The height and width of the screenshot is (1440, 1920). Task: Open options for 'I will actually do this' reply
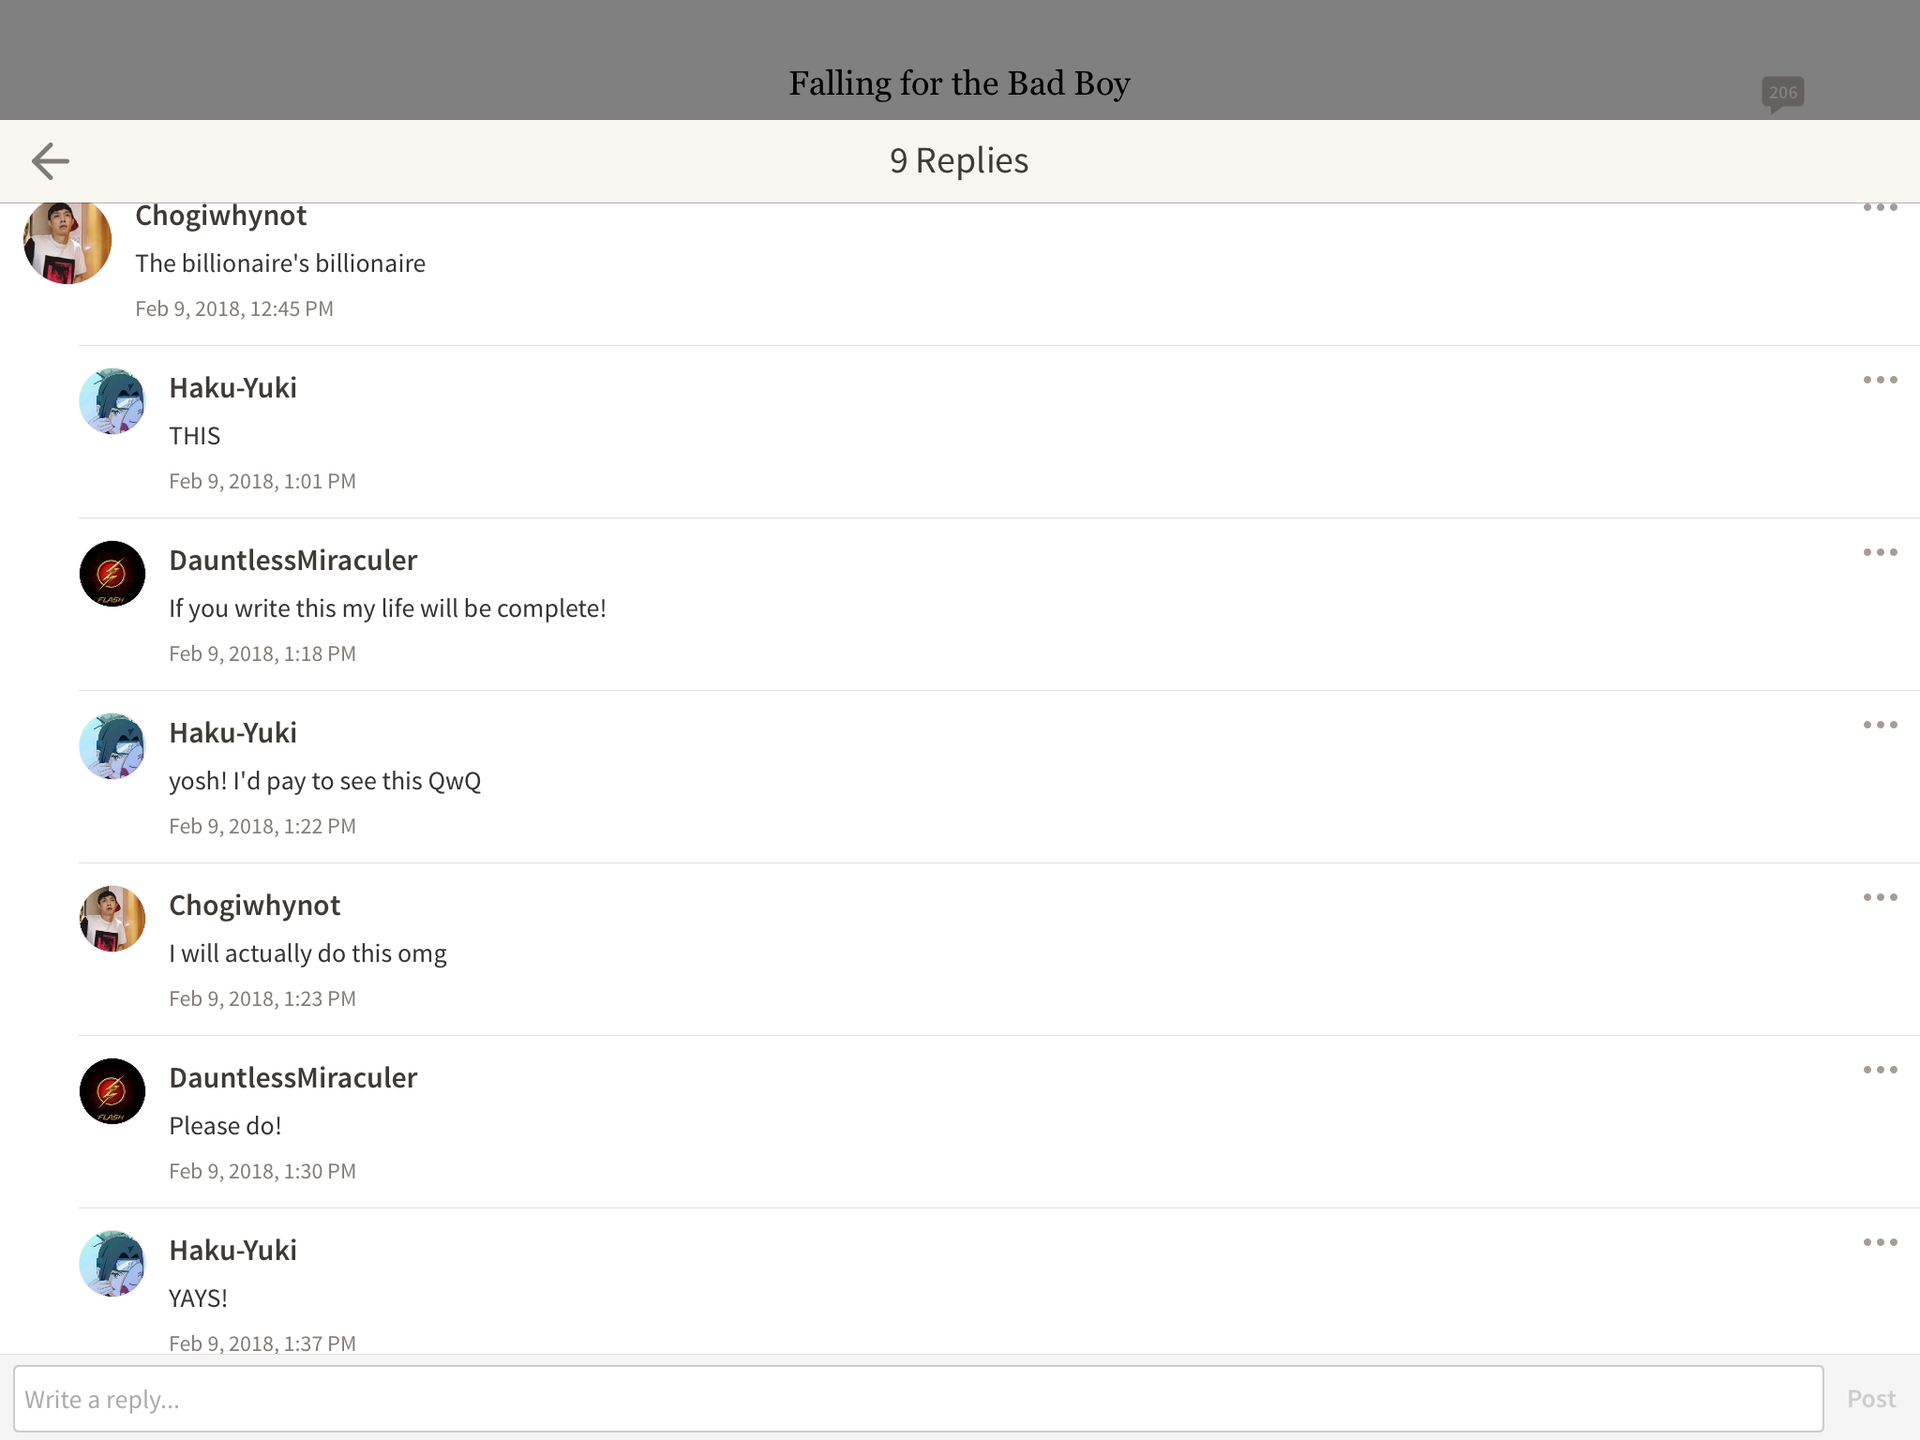point(1880,897)
